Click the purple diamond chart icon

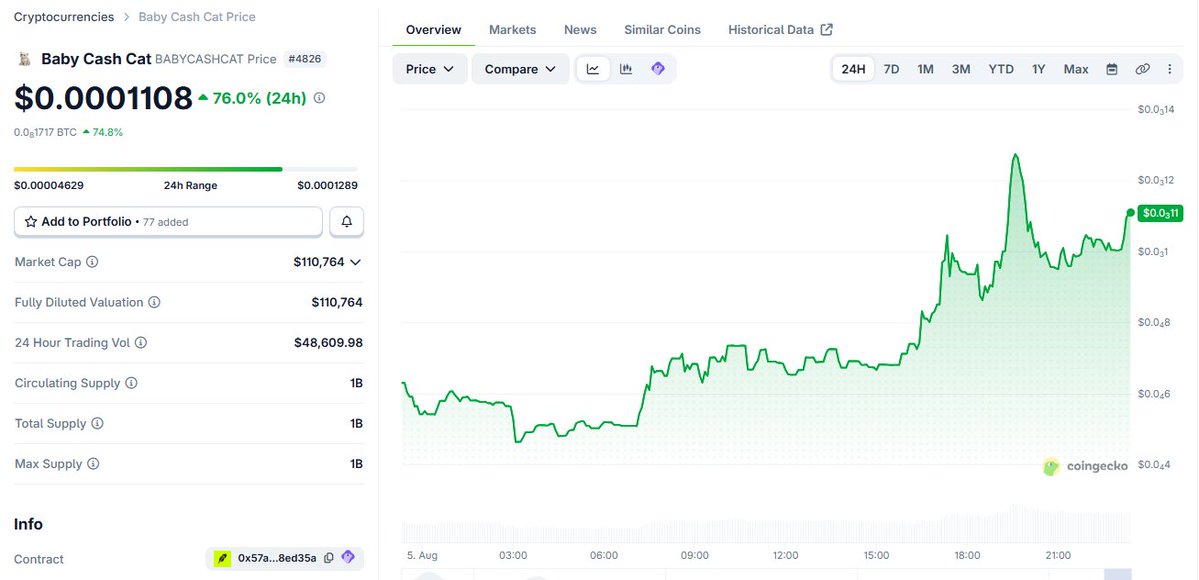[658, 69]
